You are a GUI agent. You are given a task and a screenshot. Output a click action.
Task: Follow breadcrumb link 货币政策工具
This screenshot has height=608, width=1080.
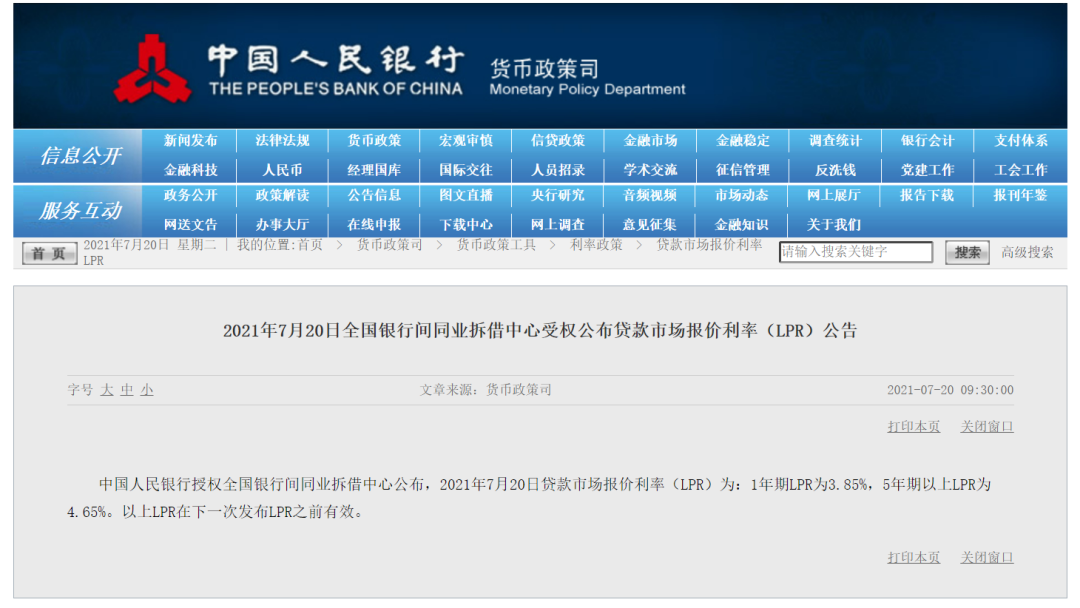click(x=496, y=245)
